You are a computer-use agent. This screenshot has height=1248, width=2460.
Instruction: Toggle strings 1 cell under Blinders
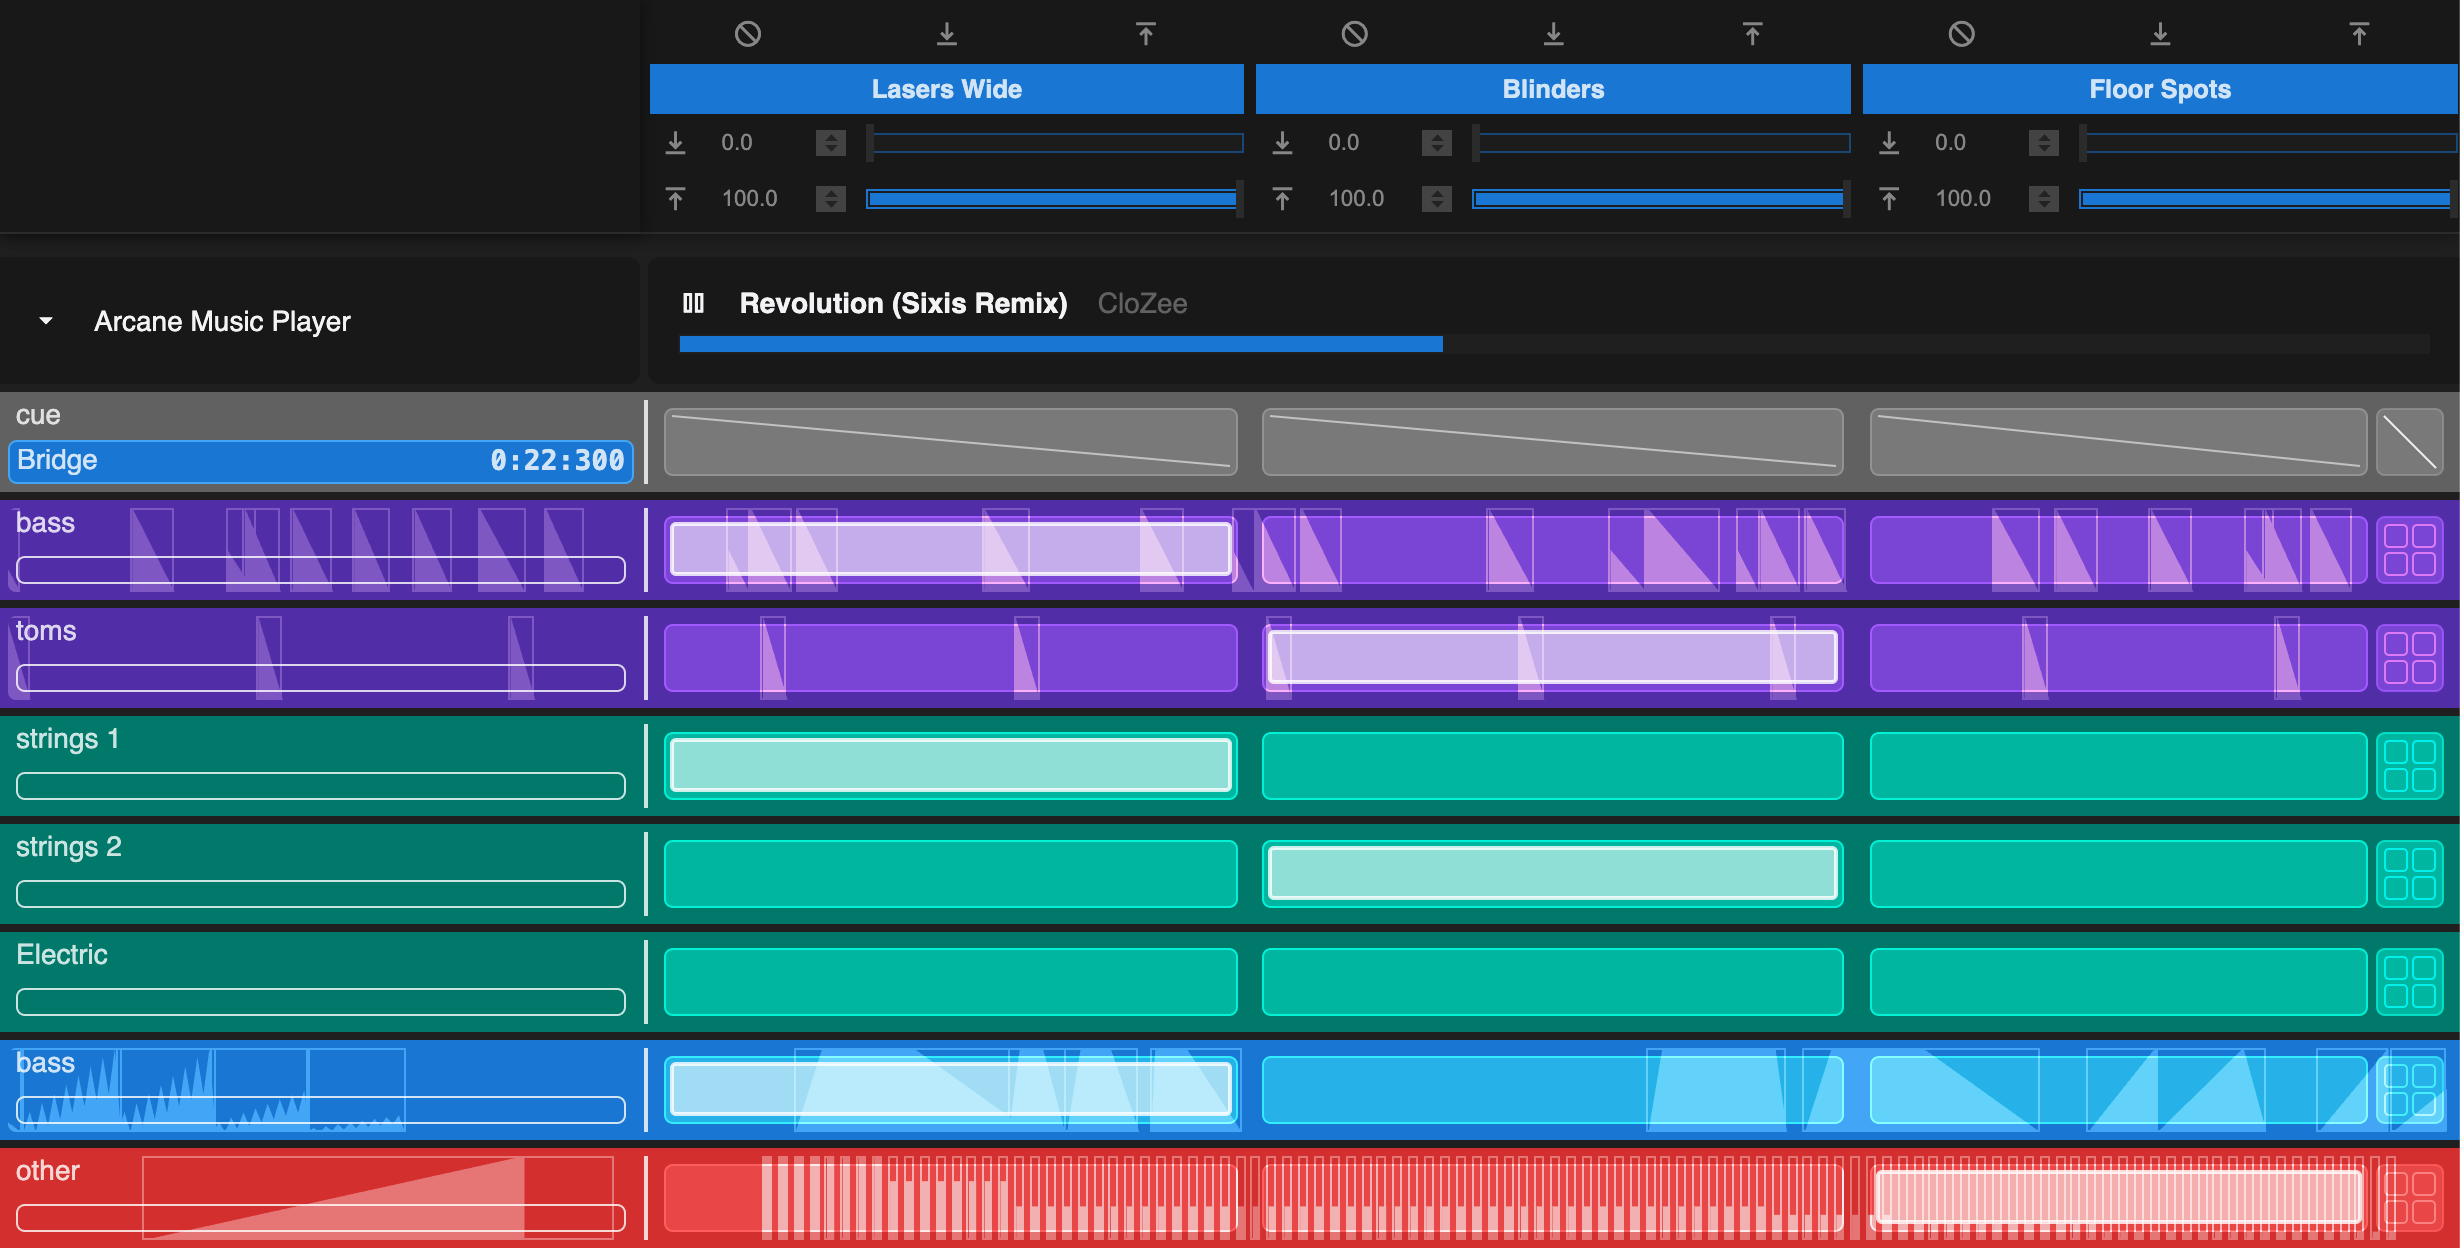point(1552,766)
